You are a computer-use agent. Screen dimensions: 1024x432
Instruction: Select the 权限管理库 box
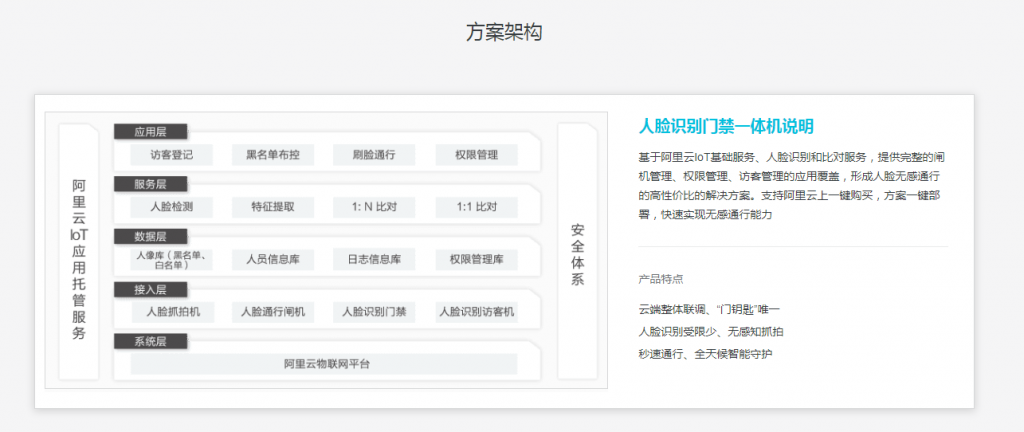tap(476, 260)
